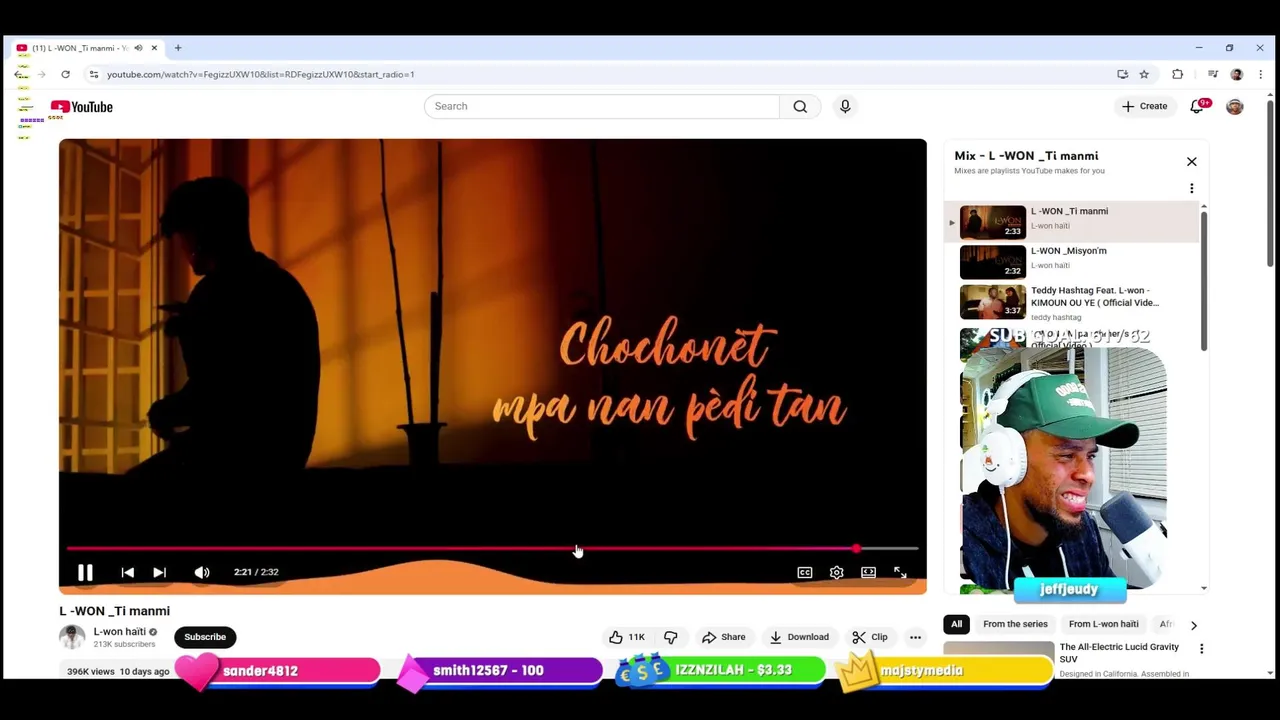Click the video title L -WON _Ti manmi
The image size is (1280, 720).
click(x=114, y=611)
